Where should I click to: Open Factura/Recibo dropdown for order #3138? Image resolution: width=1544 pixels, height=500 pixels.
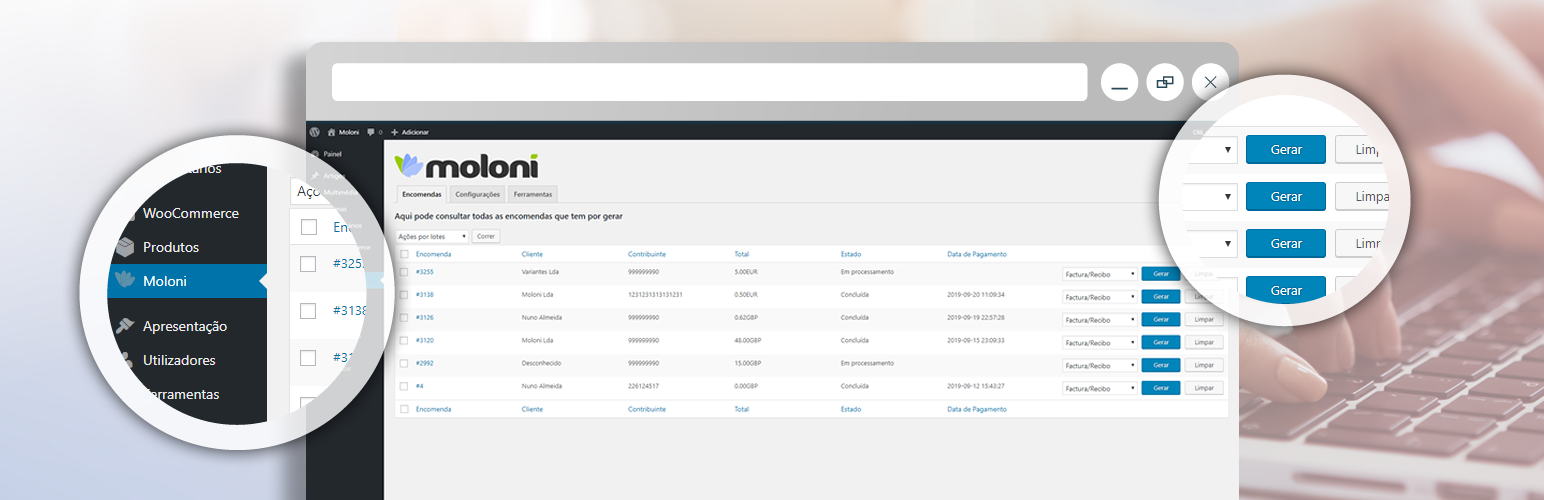pos(1100,297)
